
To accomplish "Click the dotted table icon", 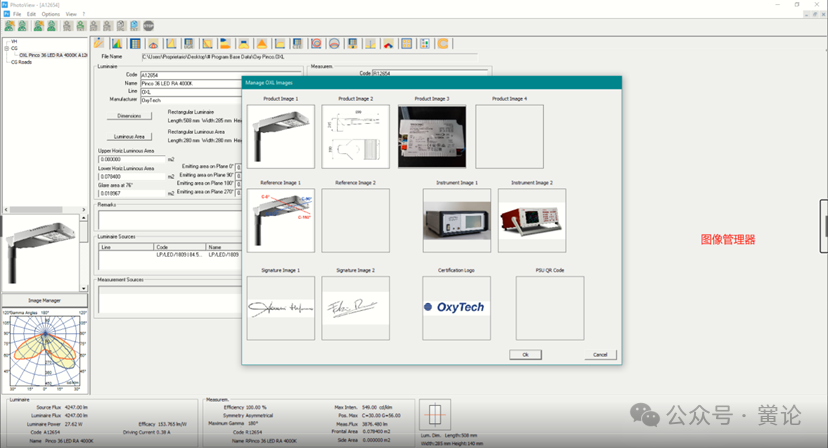I will (425, 44).
